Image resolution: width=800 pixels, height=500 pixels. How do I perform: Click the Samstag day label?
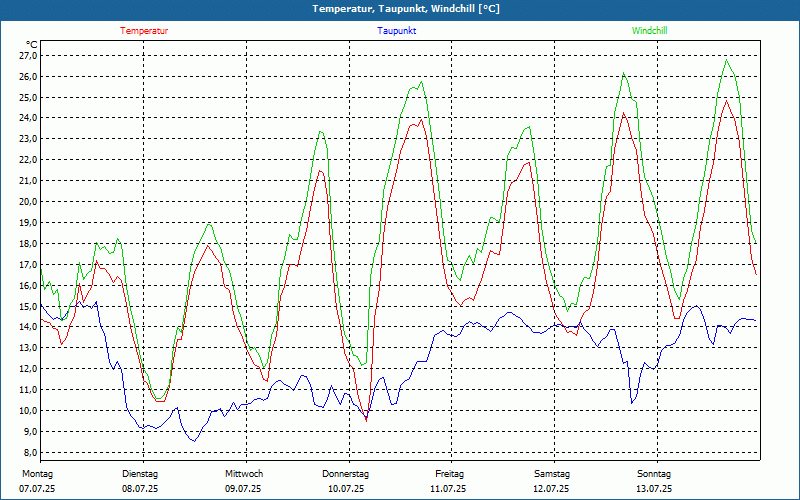[552, 474]
